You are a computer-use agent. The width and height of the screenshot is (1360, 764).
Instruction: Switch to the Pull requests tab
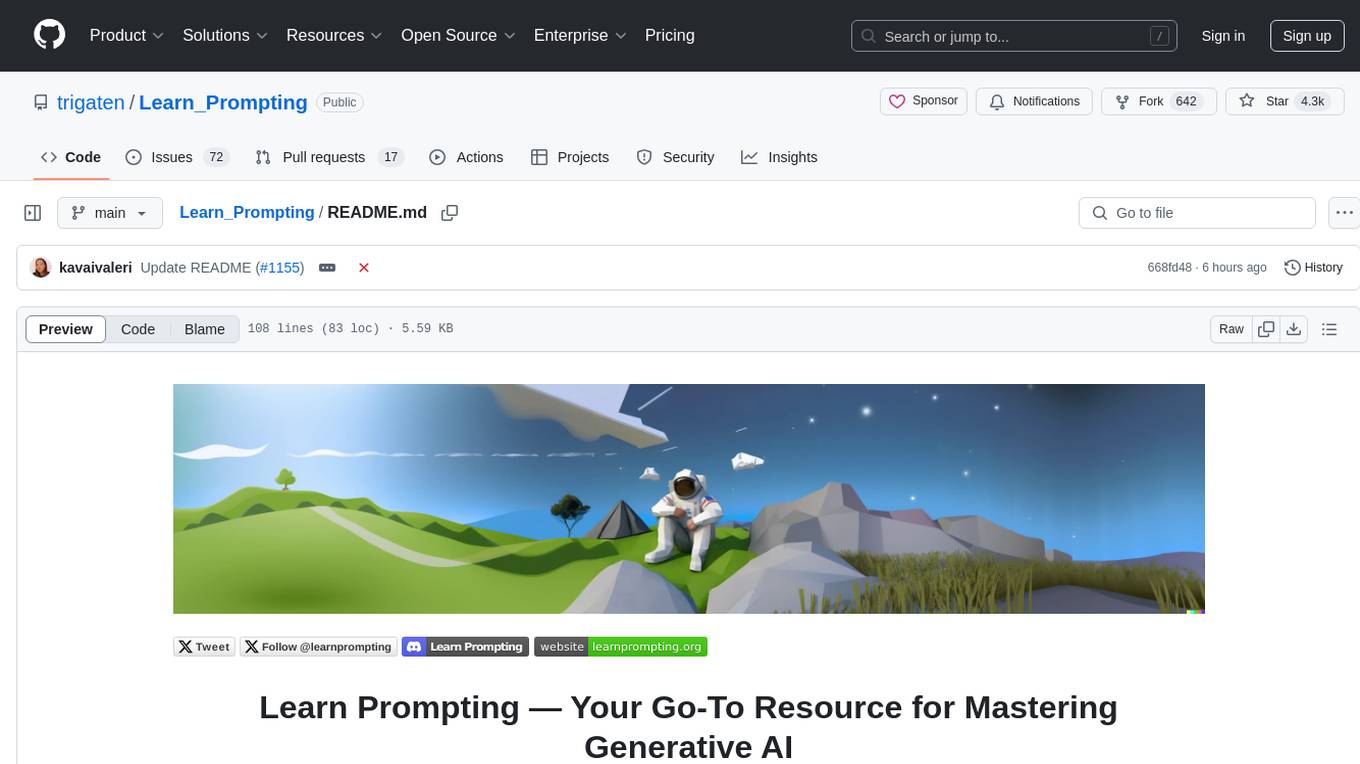point(328,157)
